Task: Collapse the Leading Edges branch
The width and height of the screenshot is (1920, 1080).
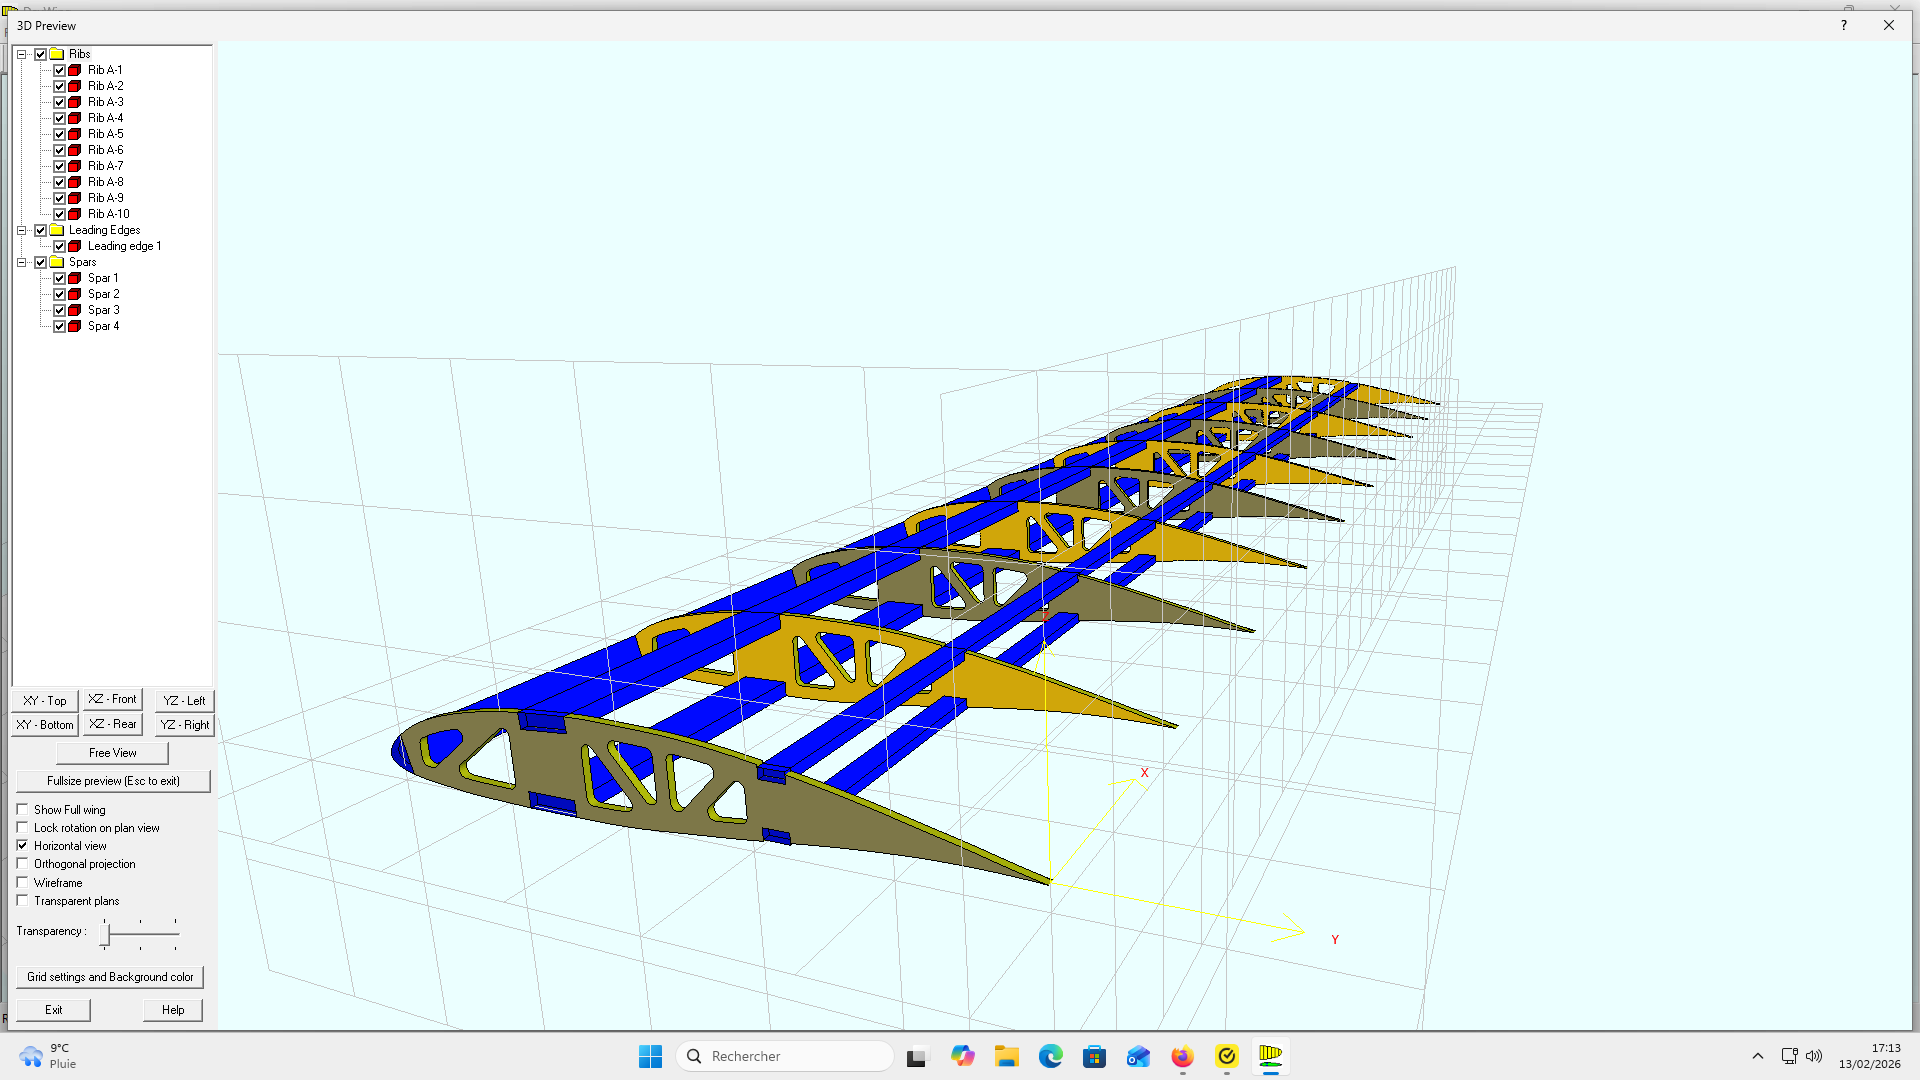Action: click(21, 229)
